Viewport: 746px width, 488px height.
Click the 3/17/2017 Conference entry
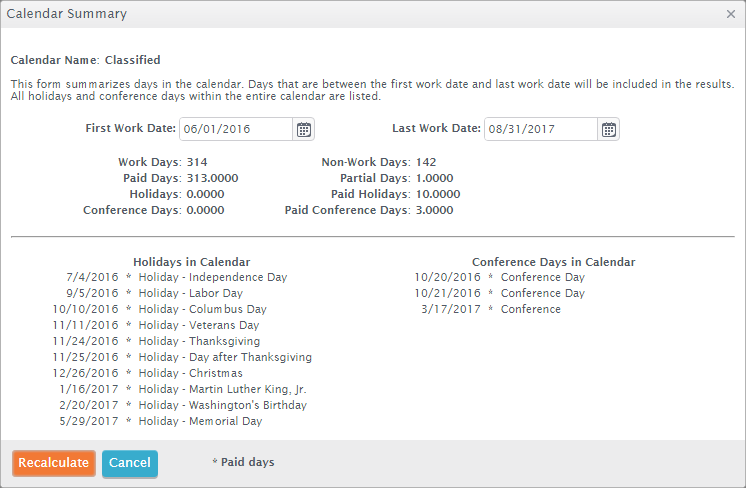pyautogui.click(x=491, y=309)
